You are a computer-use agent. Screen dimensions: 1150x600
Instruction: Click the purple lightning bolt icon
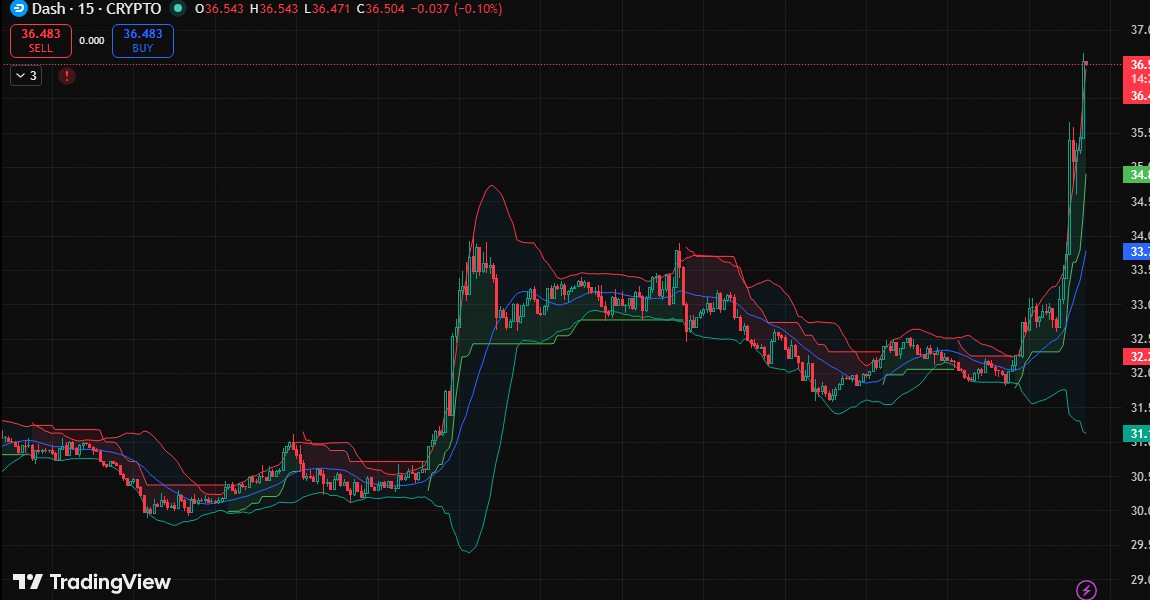pyautogui.click(x=1086, y=589)
